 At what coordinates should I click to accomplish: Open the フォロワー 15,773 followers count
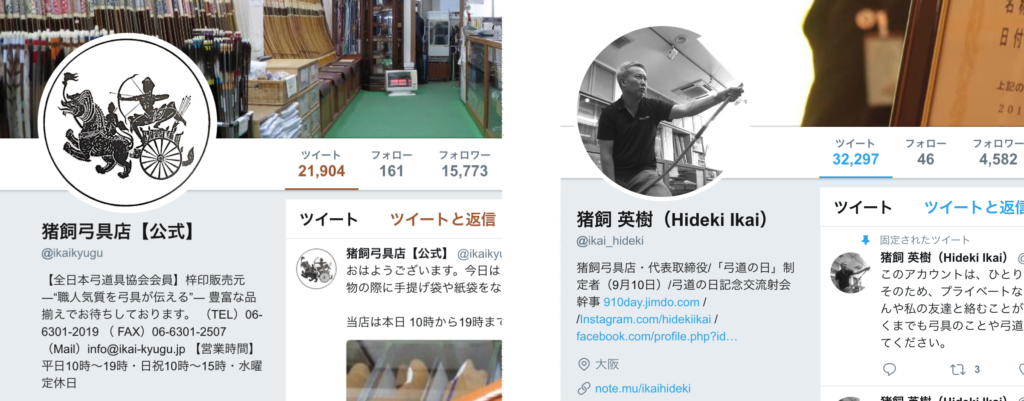click(463, 164)
